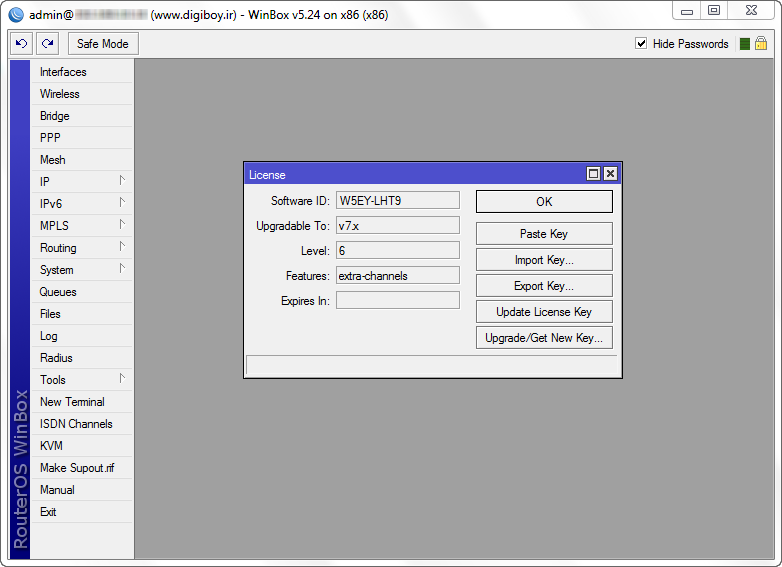Toggle the Hide Passwords checkbox
This screenshot has height=567, width=782.
click(x=641, y=43)
